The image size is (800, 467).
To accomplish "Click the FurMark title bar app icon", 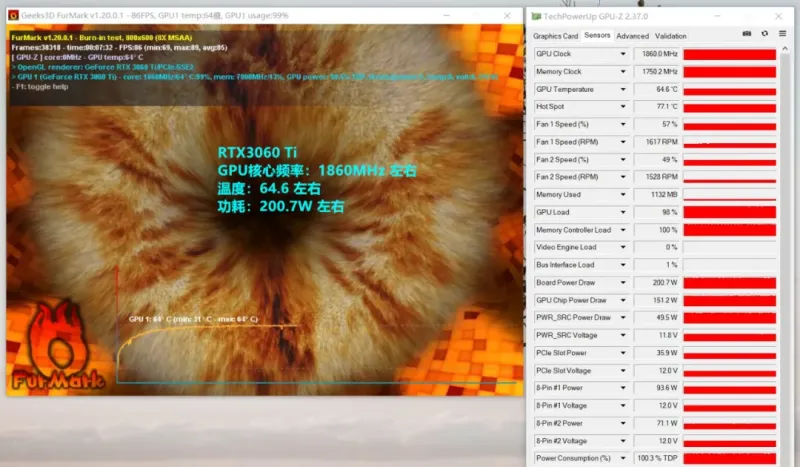I will 14,15.
